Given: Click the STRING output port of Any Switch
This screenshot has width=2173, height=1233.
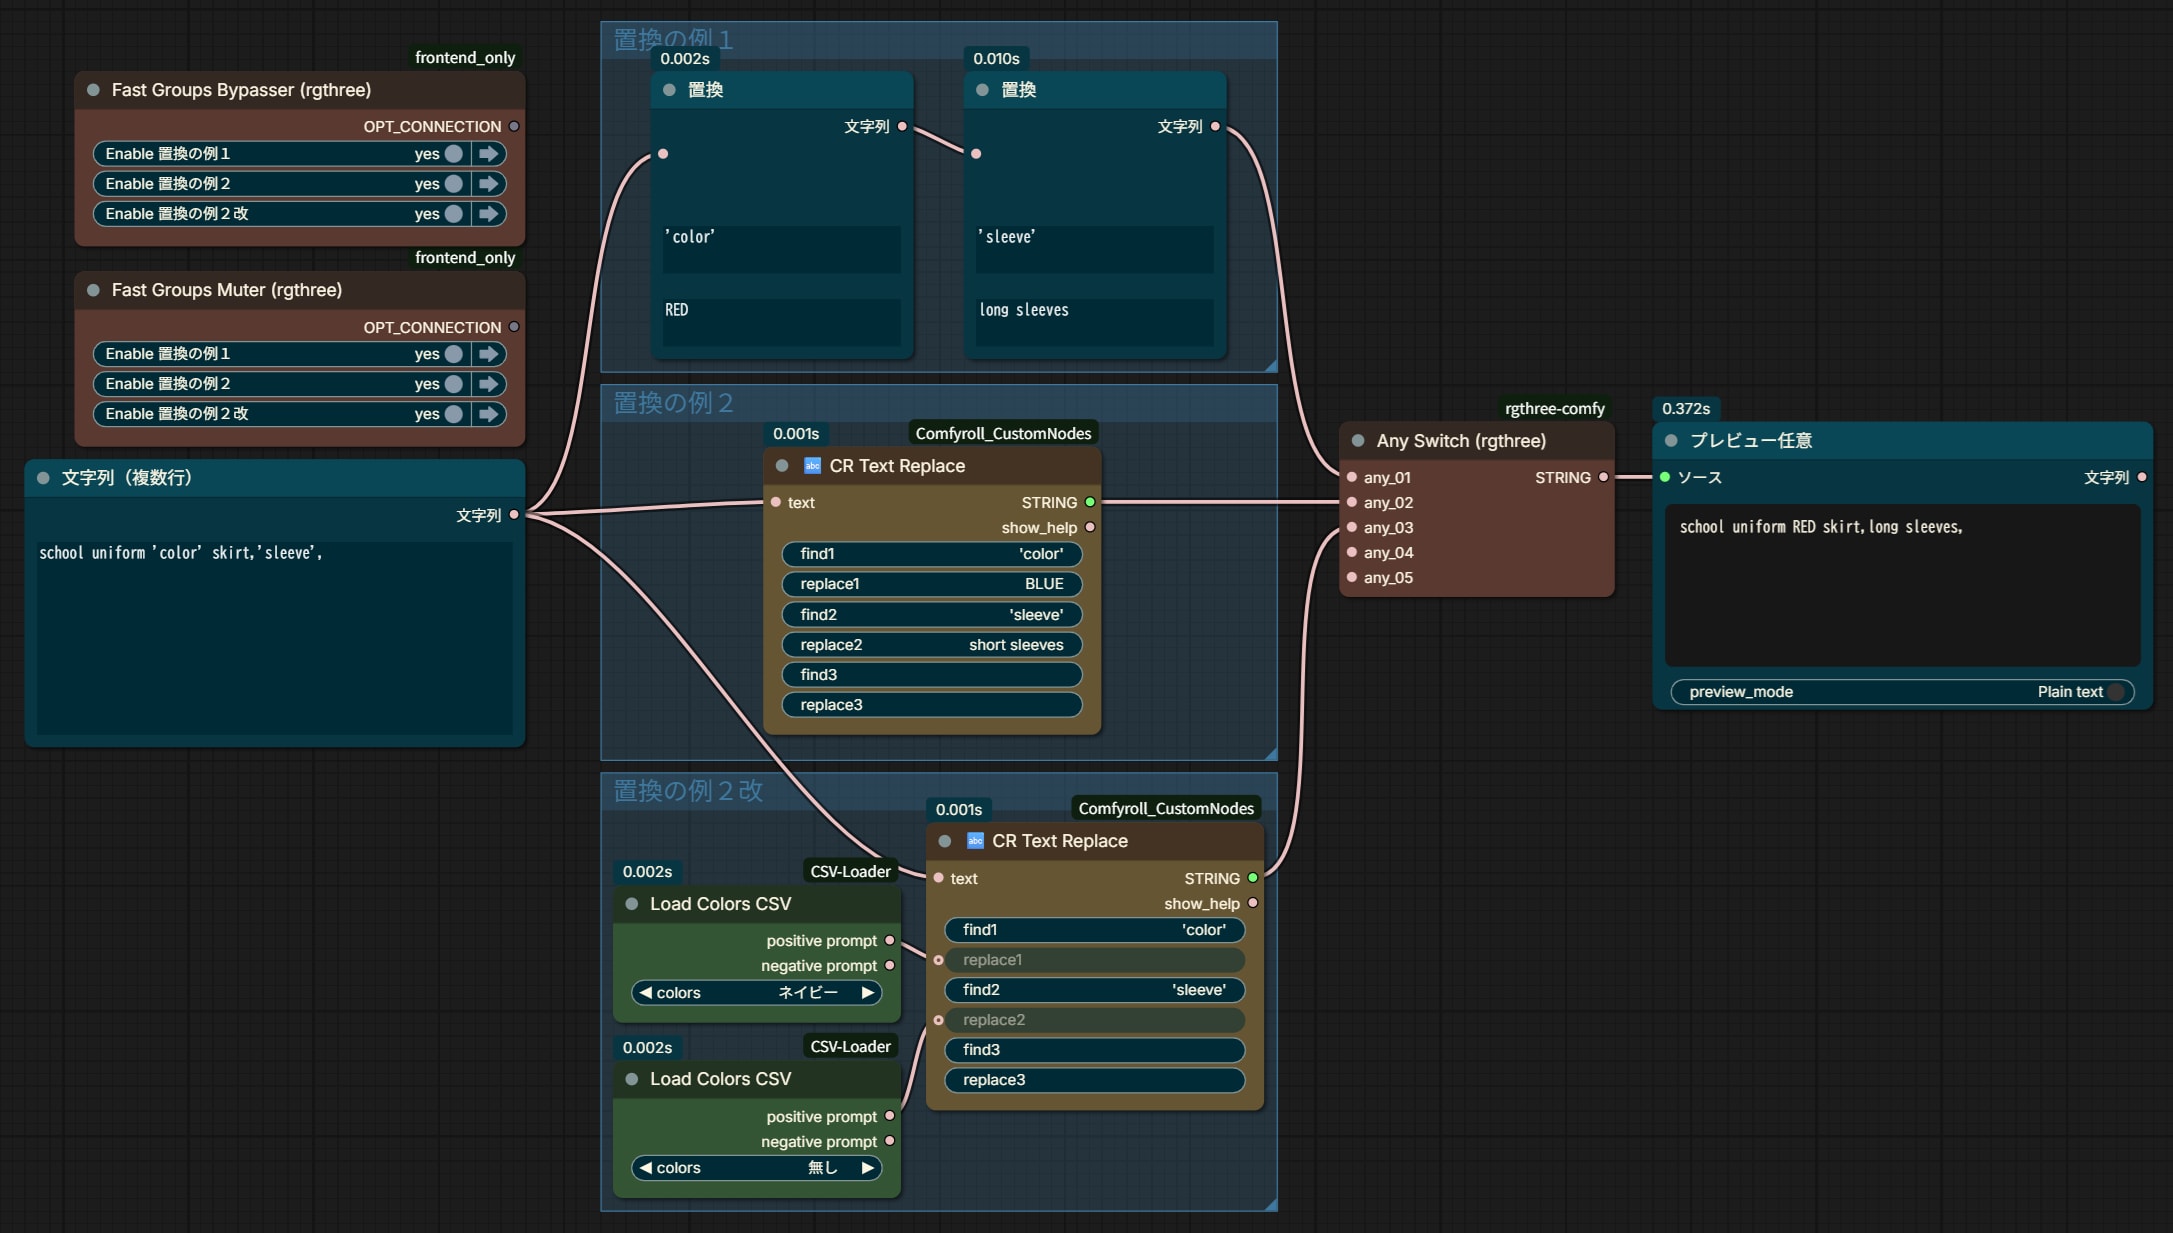Looking at the screenshot, I should [1603, 478].
